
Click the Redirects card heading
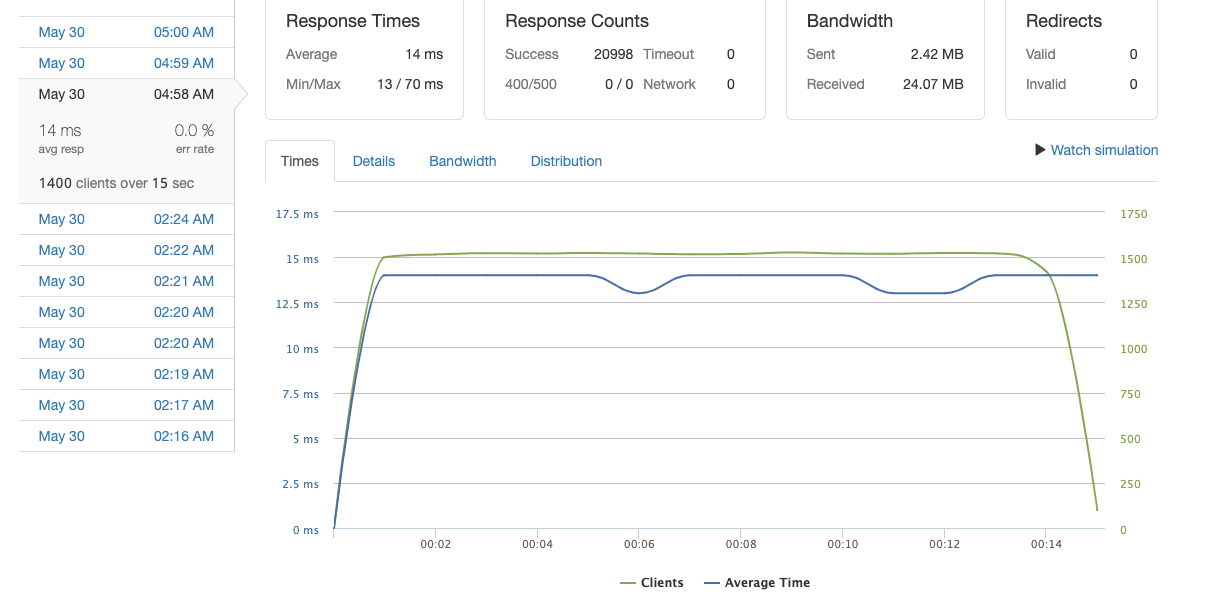pos(1064,21)
